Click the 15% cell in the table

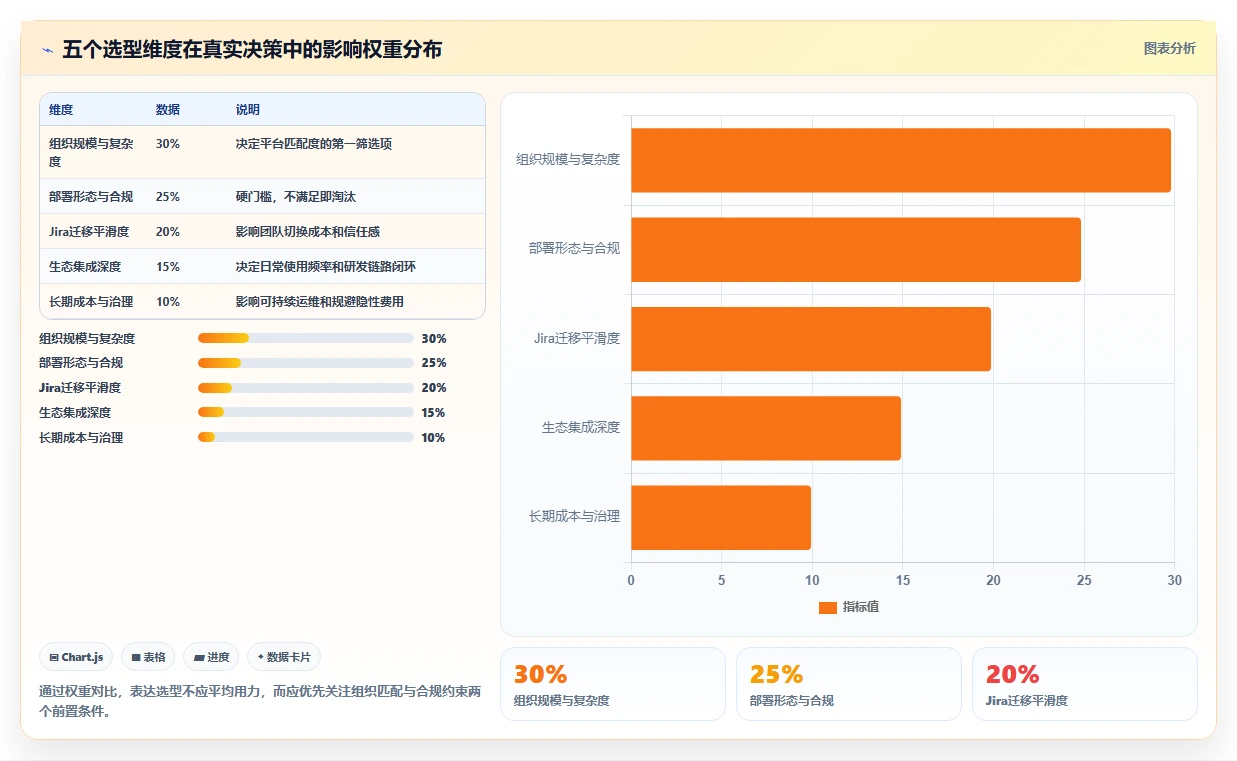(x=168, y=267)
